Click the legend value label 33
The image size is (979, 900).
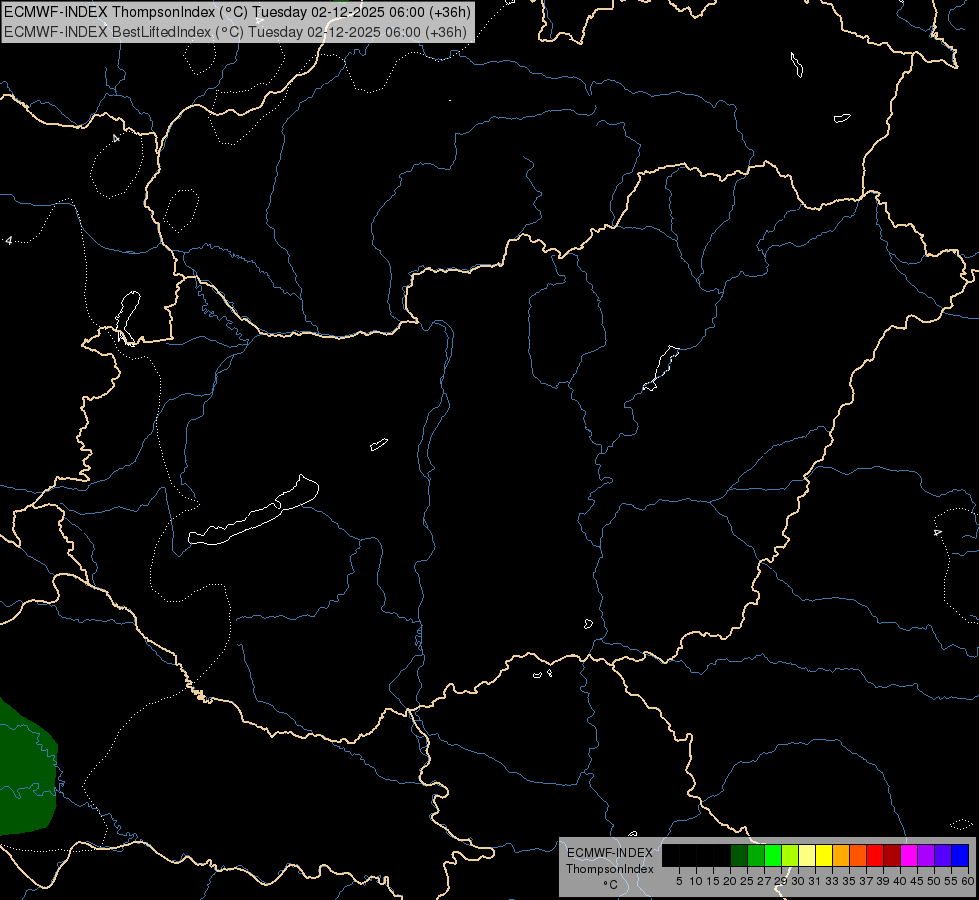(832, 881)
